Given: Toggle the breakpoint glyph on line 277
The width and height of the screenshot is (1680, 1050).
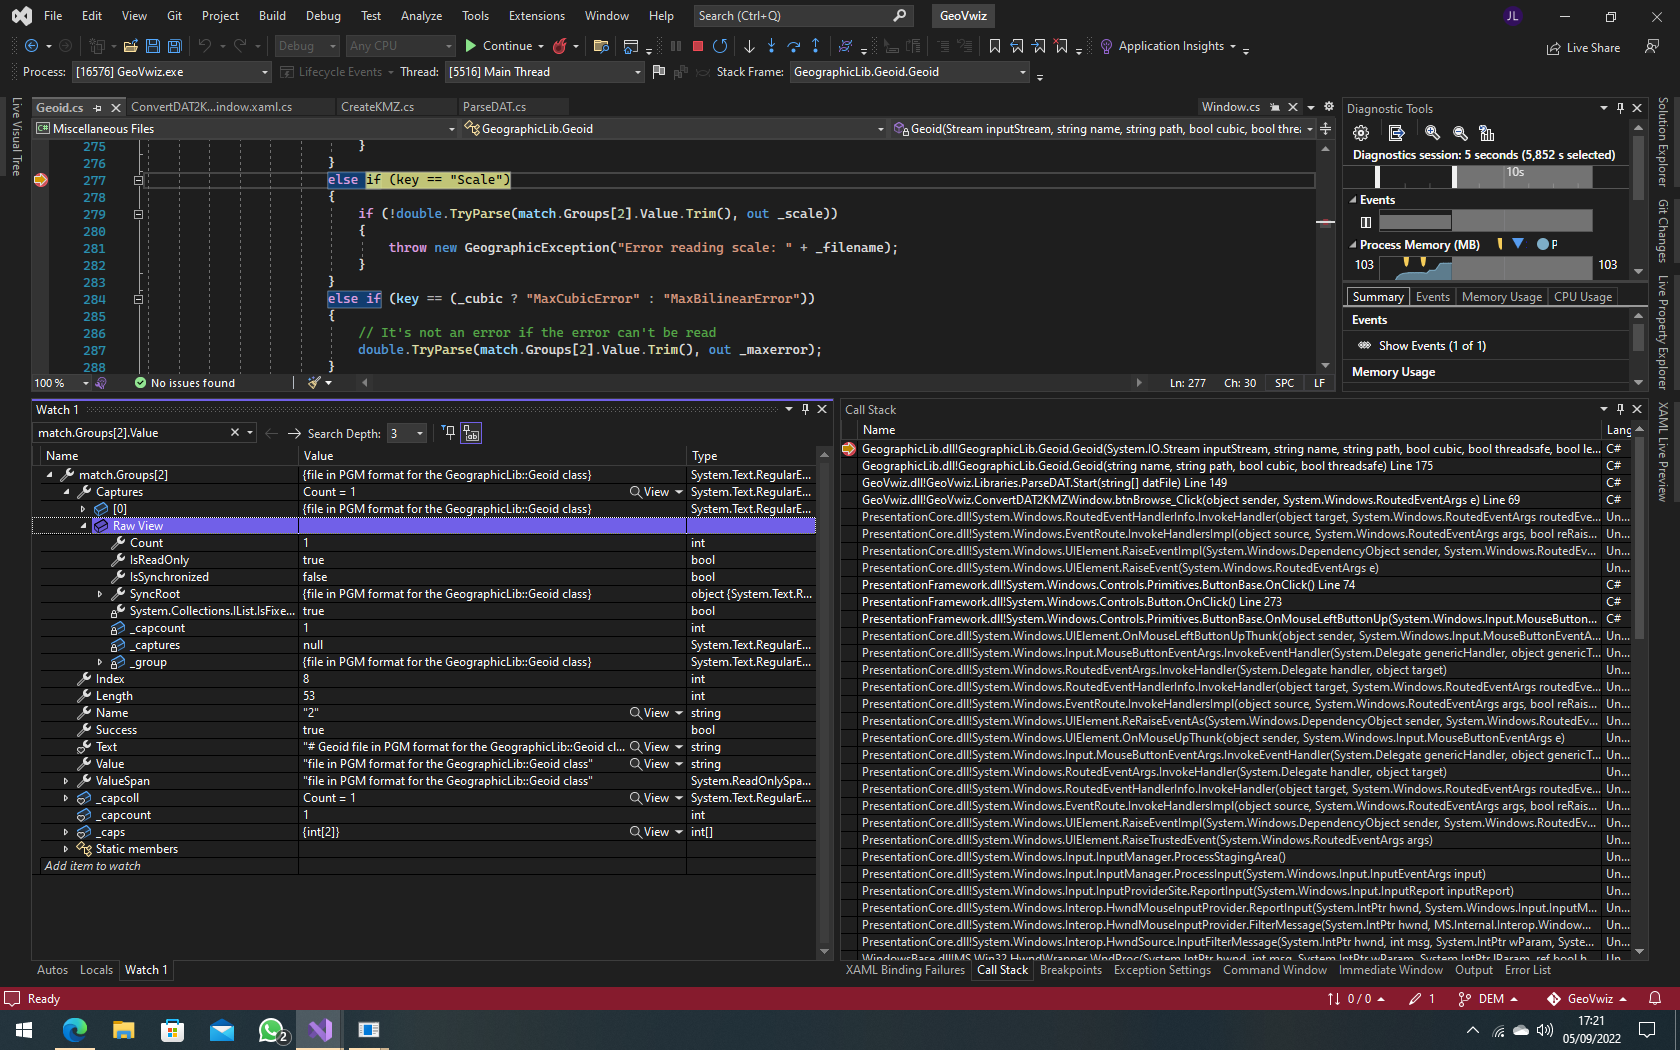Looking at the screenshot, I should pos(41,181).
